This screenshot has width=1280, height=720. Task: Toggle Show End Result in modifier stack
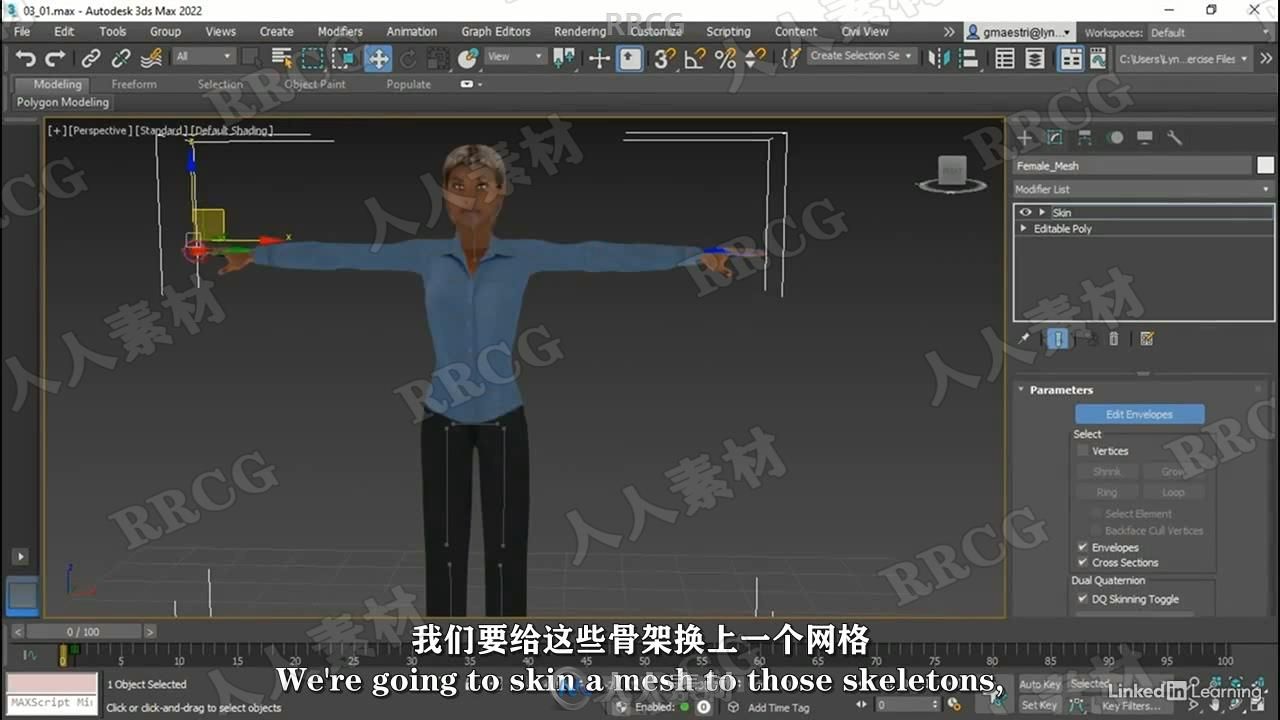1058,339
